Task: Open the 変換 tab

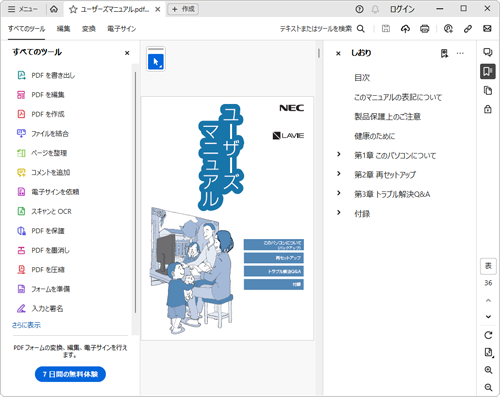Action: pyautogui.click(x=89, y=29)
